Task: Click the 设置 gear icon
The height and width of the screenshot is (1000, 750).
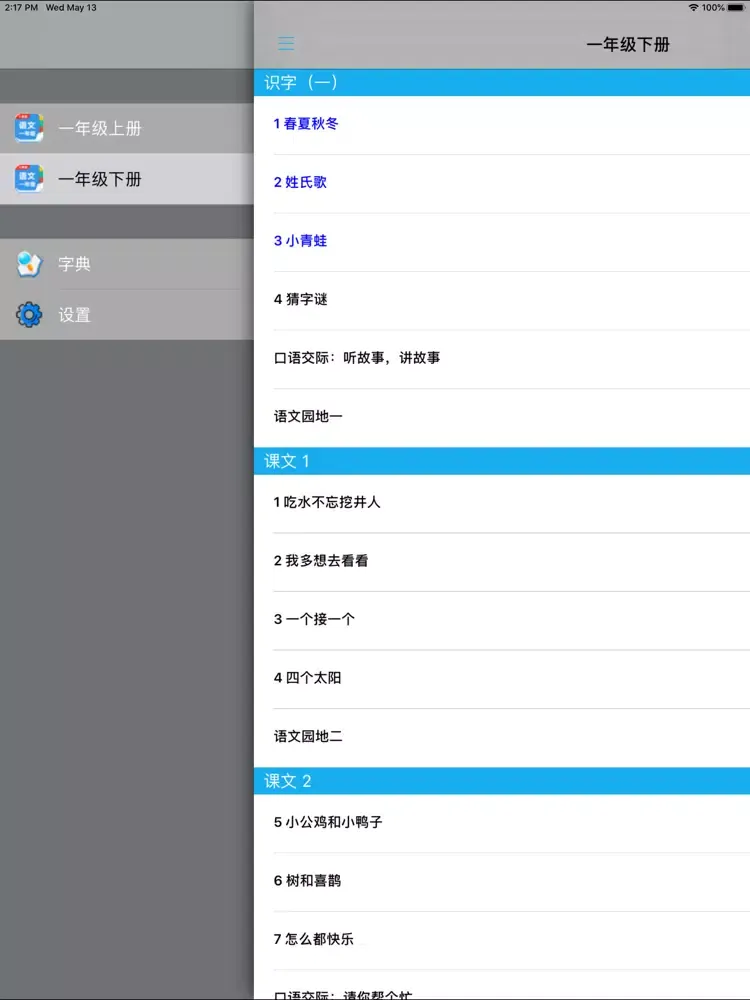Action: pyautogui.click(x=29, y=314)
